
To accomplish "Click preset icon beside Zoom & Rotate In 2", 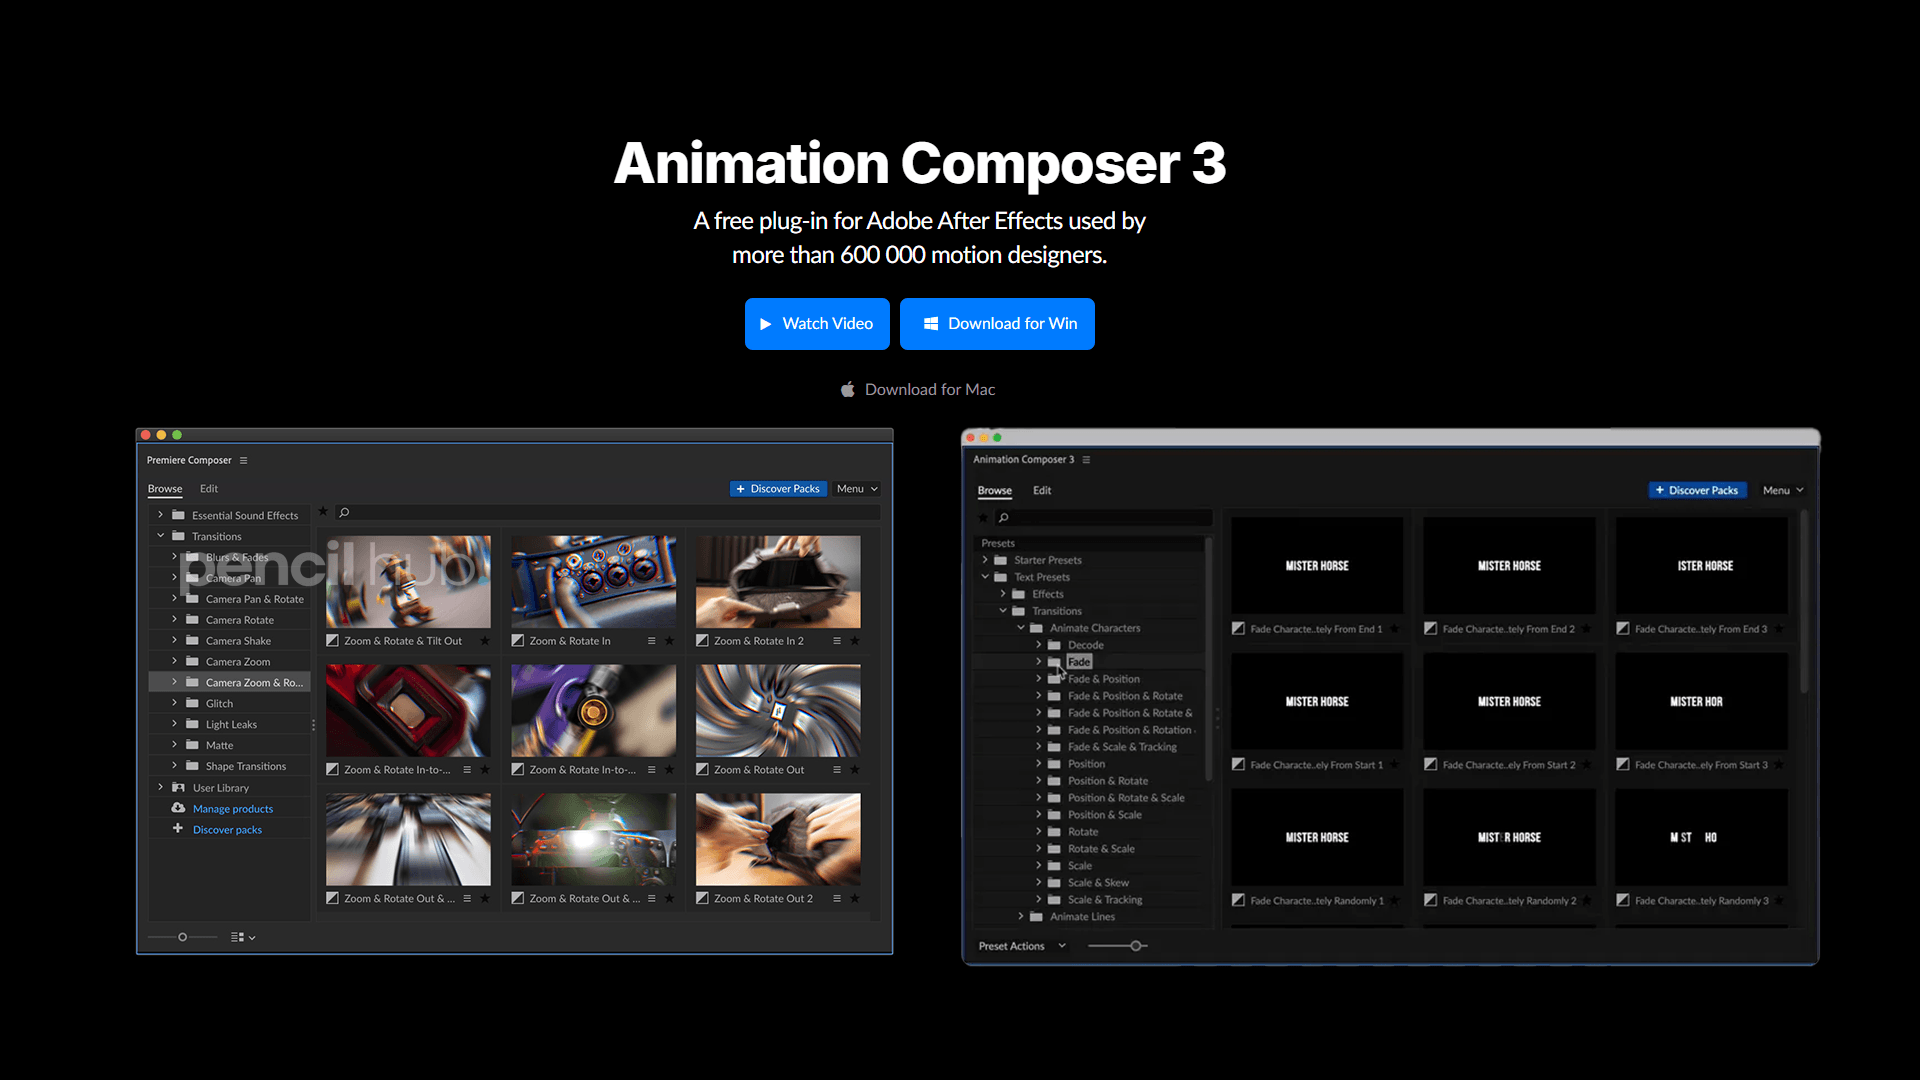I will [703, 641].
